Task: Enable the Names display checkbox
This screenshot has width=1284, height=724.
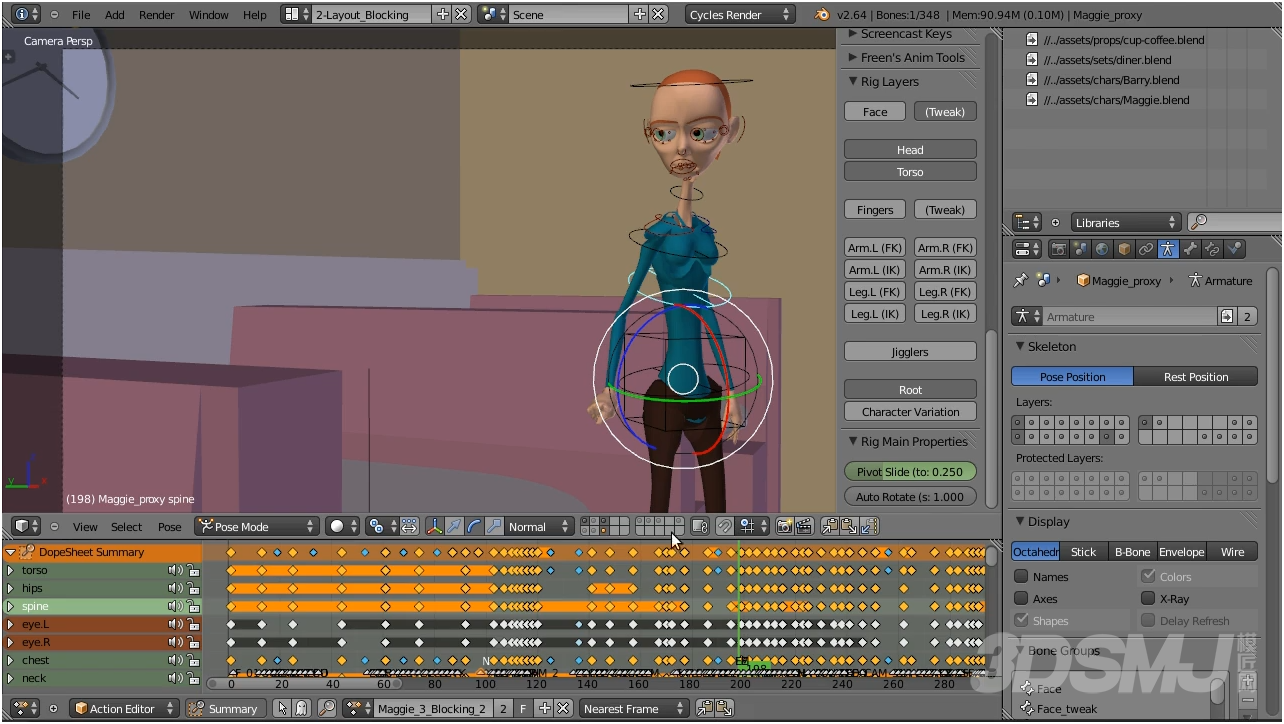Action: click(1021, 576)
